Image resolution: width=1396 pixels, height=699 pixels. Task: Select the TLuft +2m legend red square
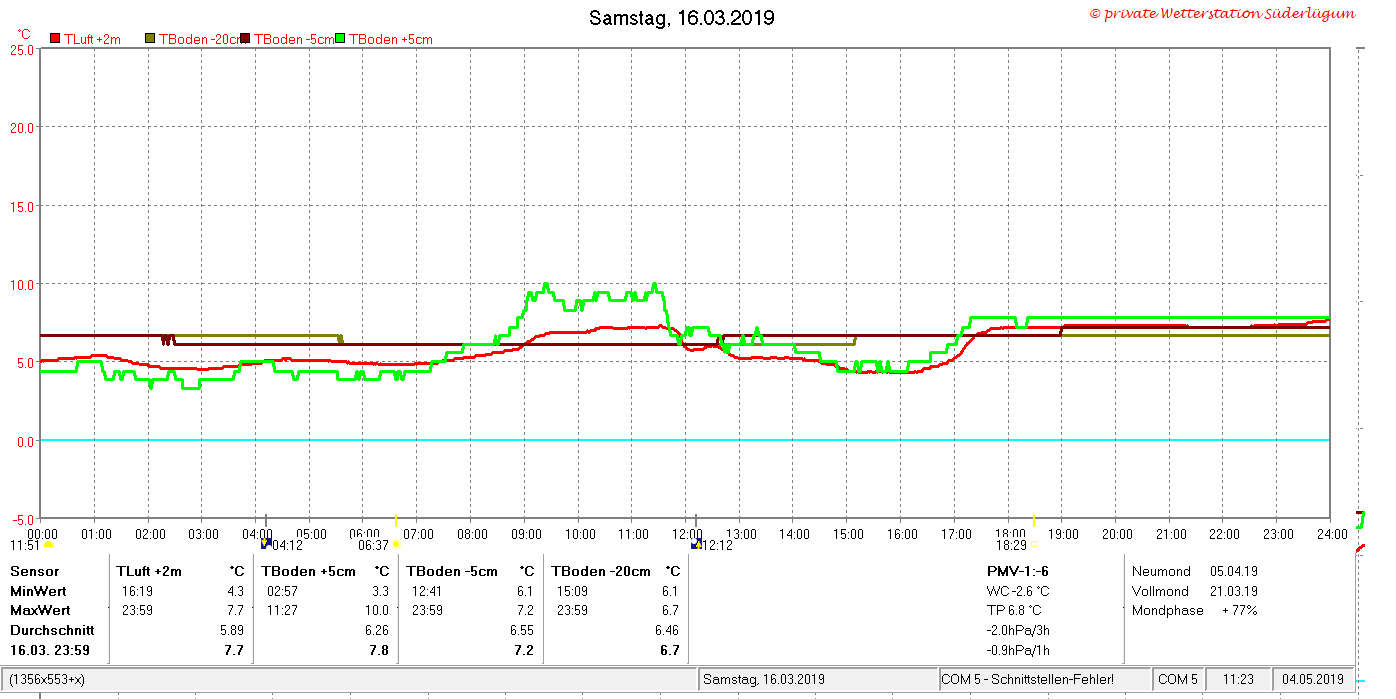point(55,38)
